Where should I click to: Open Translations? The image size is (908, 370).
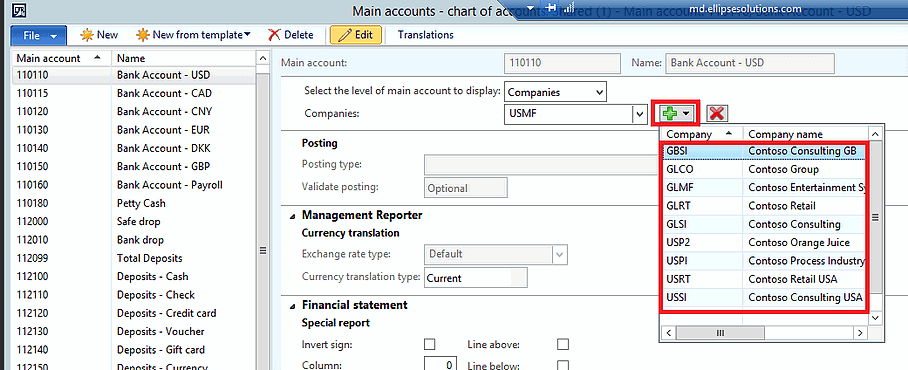tap(426, 35)
